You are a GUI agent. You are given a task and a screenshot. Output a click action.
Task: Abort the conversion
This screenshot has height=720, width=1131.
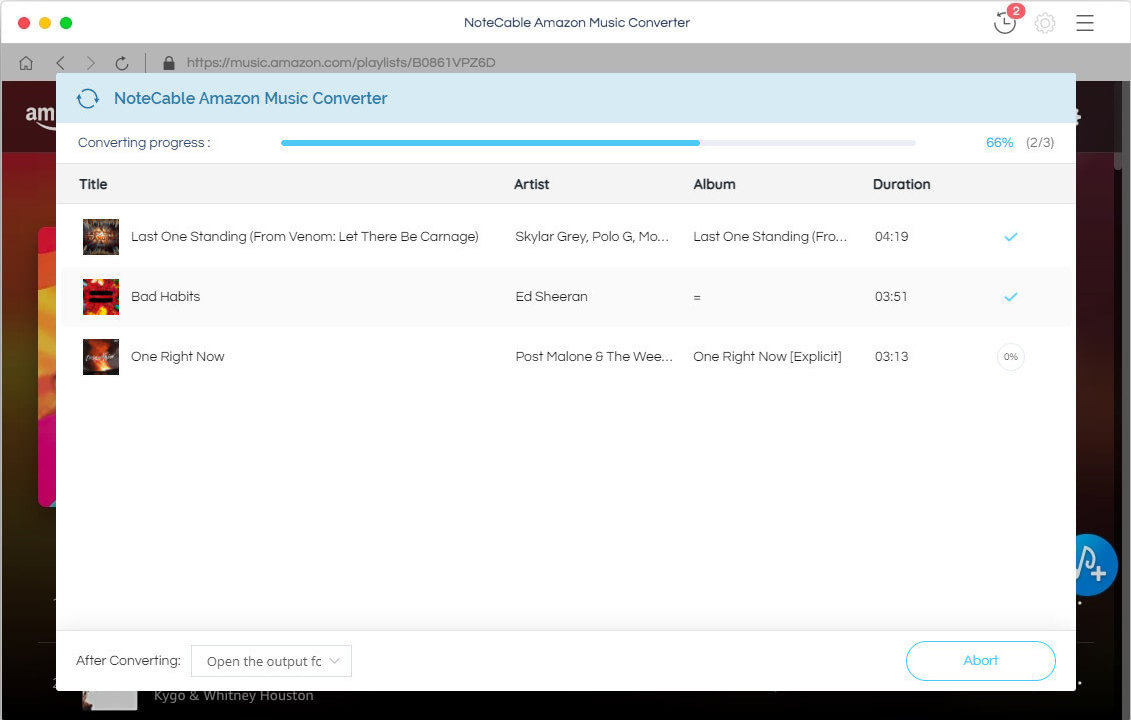click(x=980, y=661)
